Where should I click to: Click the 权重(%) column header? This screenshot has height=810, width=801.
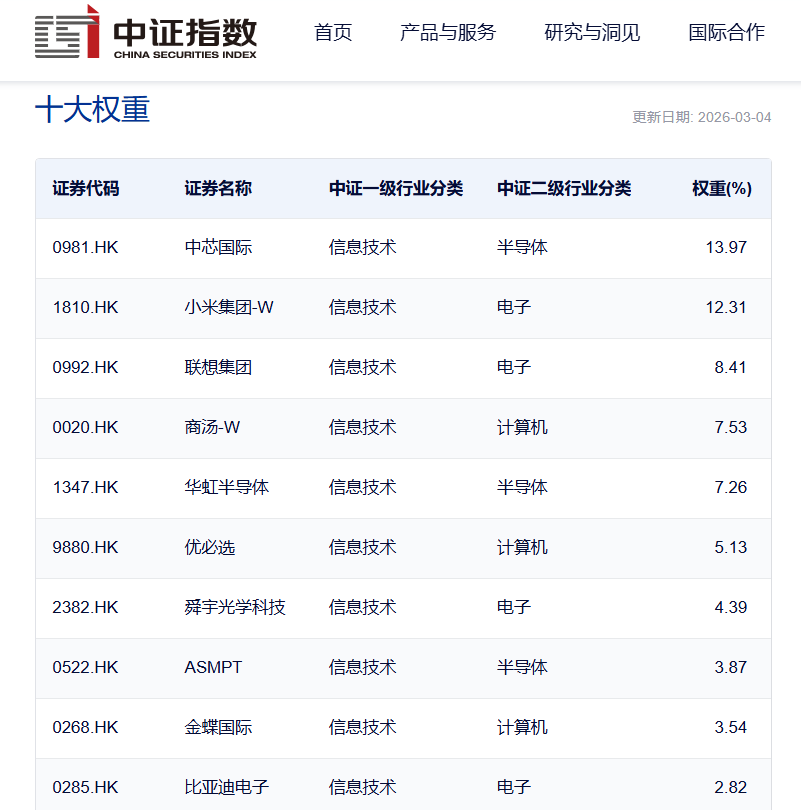721,189
